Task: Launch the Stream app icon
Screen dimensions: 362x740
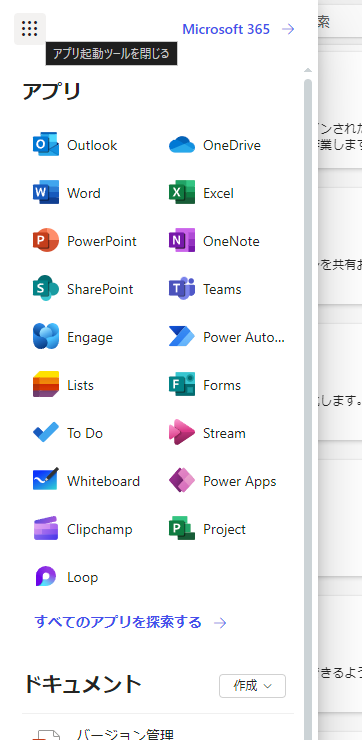Action: click(182, 433)
